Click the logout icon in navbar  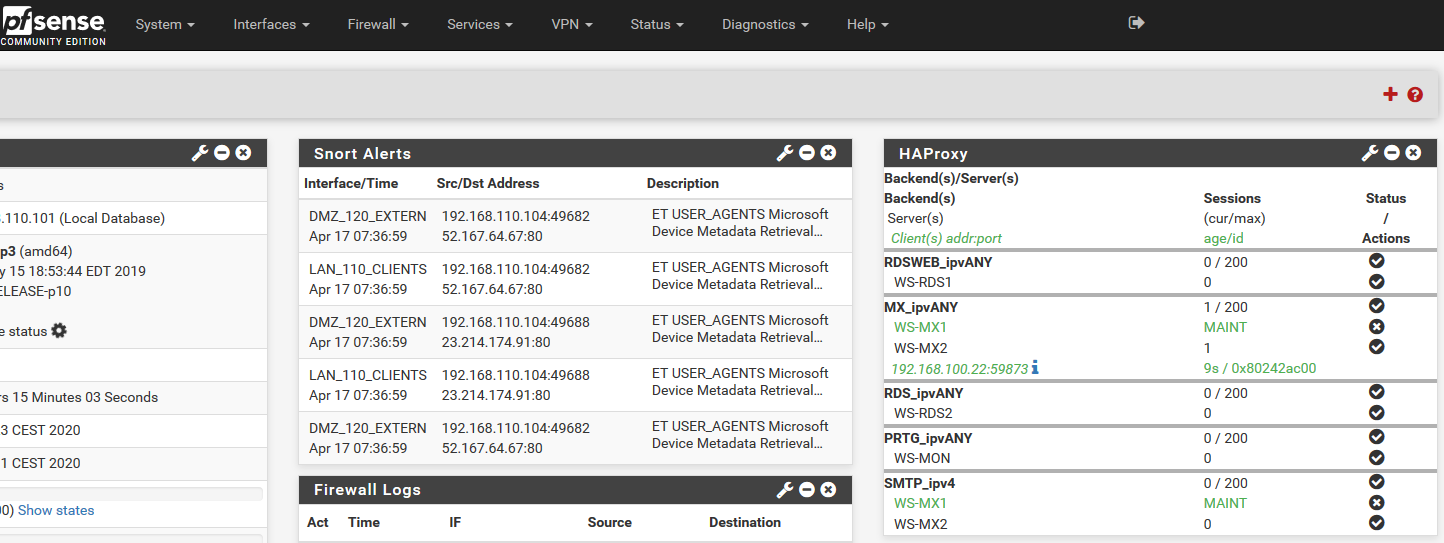tap(1136, 23)
